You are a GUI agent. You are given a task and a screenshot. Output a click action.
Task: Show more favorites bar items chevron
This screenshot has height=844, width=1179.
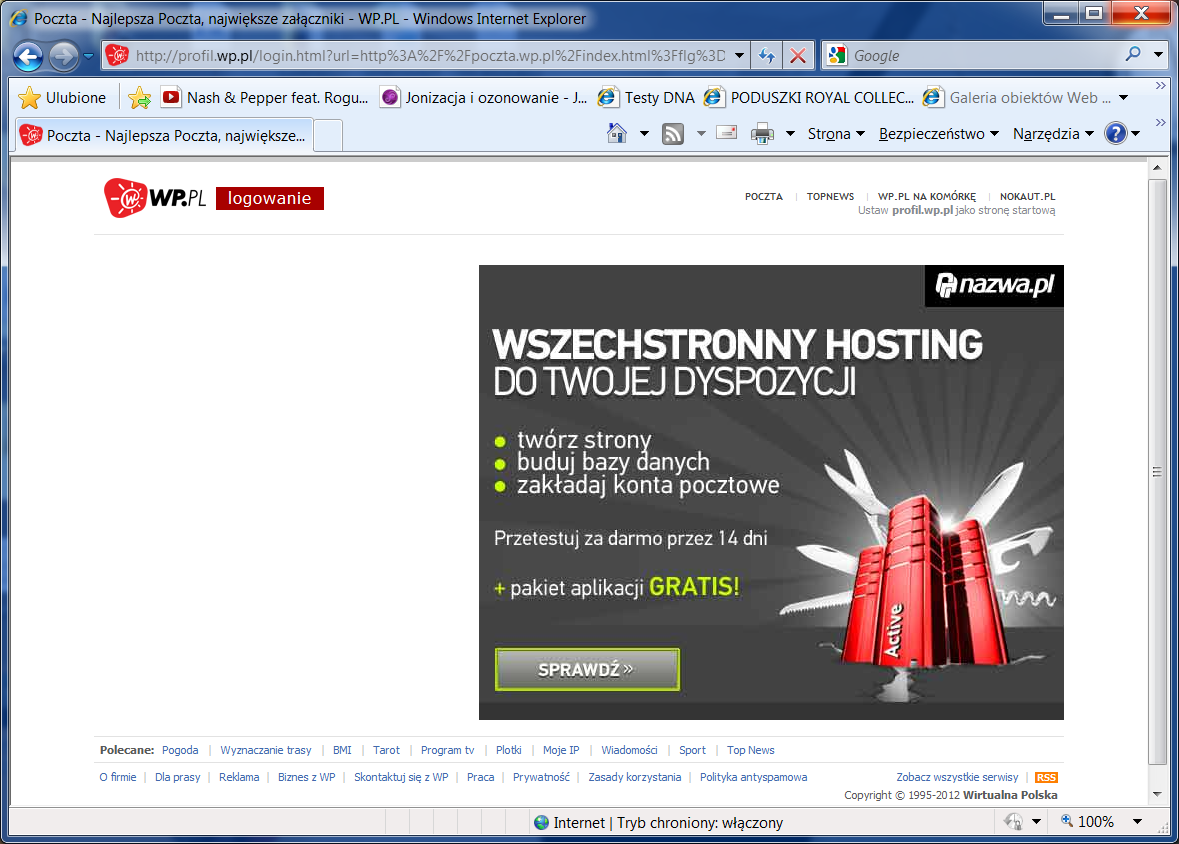click(x=1160, y=86)
